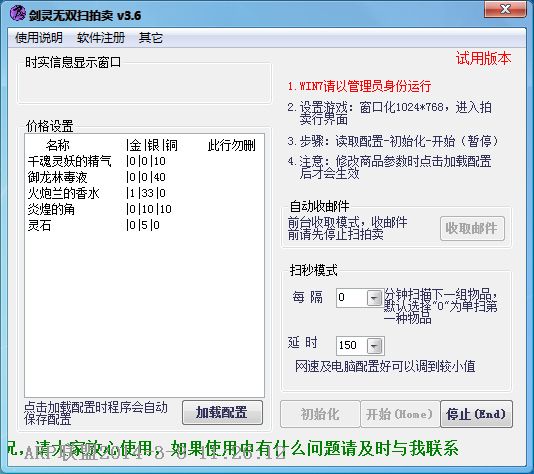534x474 pixels.
Task: Click the price values |0 |0 |40
Action: (146, 177)
